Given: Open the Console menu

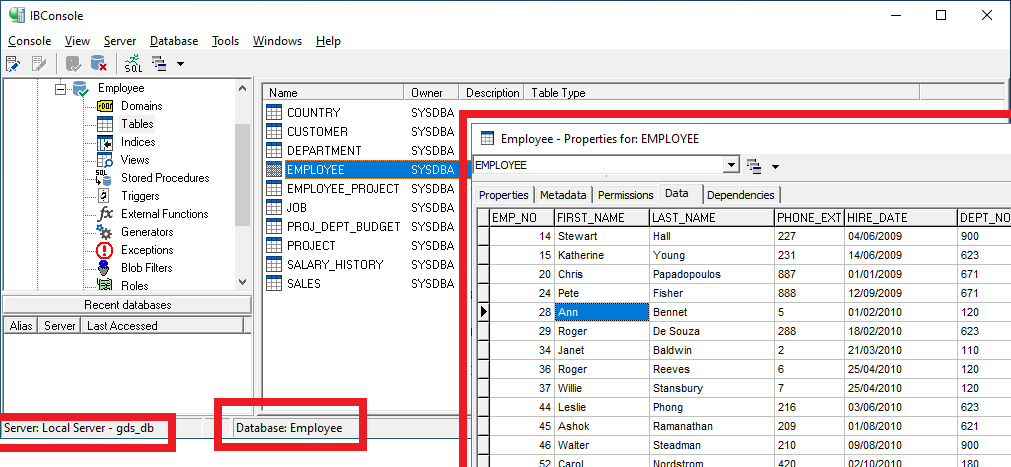Looking at the screenshot, I should click(30, 41).
